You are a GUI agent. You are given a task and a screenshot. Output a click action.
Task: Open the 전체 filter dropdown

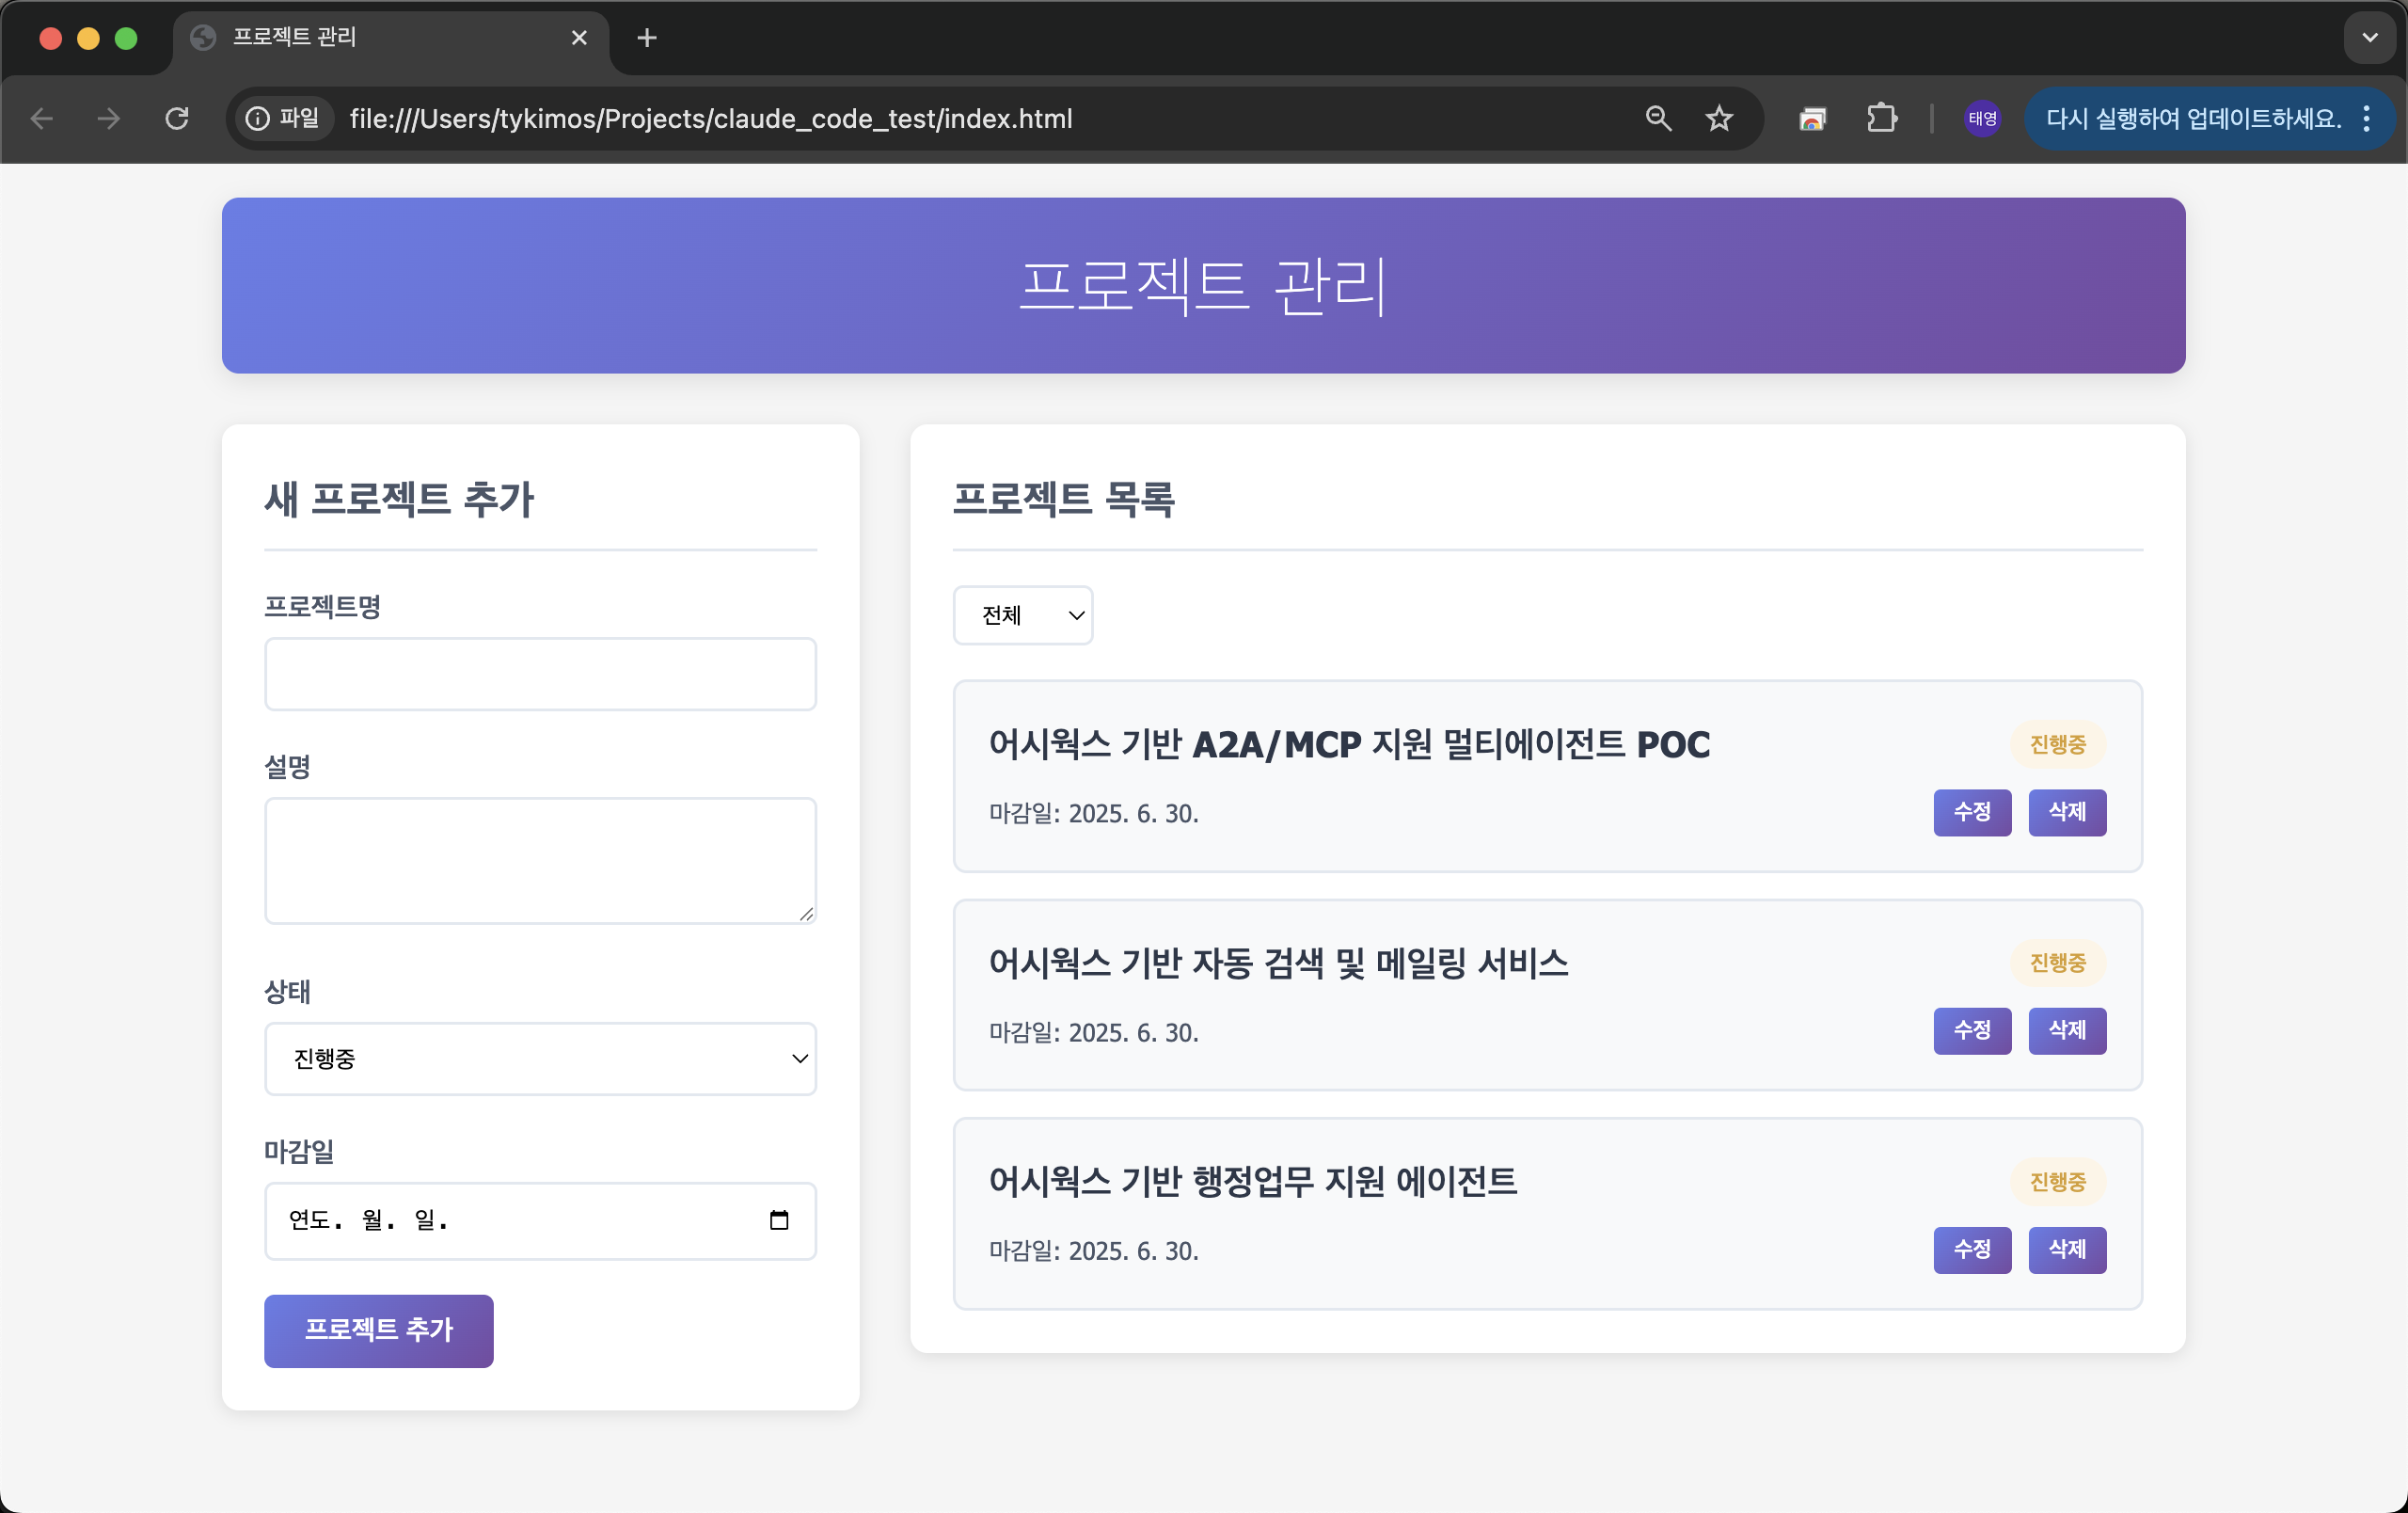1023,615
